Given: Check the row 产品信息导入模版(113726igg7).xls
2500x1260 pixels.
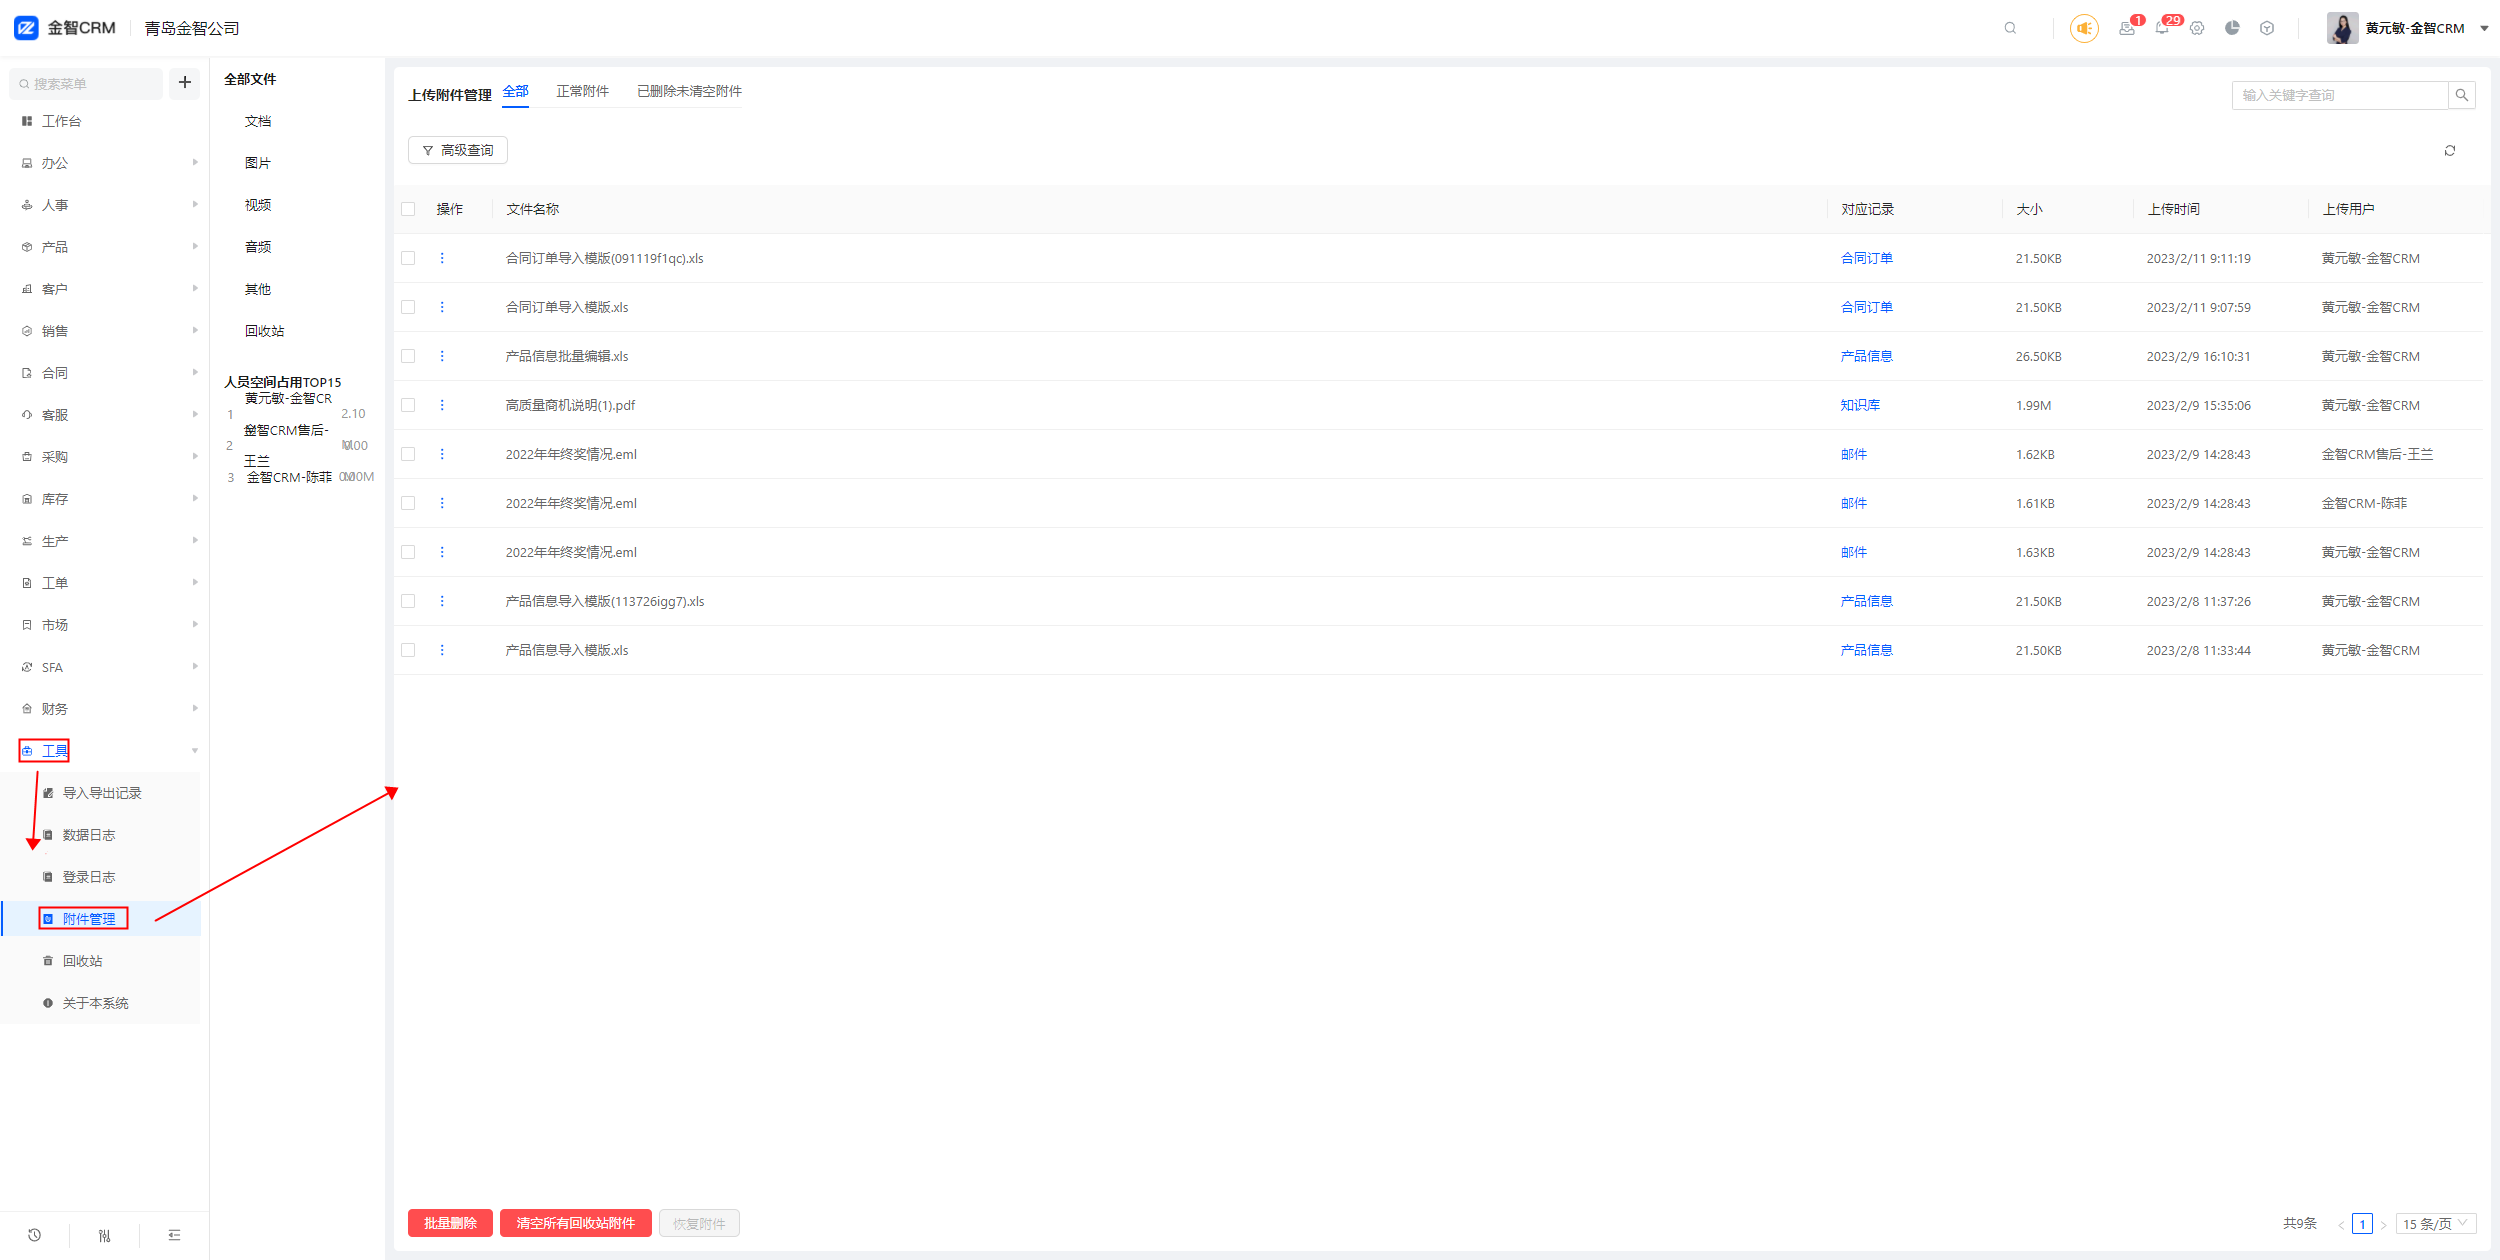Looking at the screenshot, I should coord(408,601).
